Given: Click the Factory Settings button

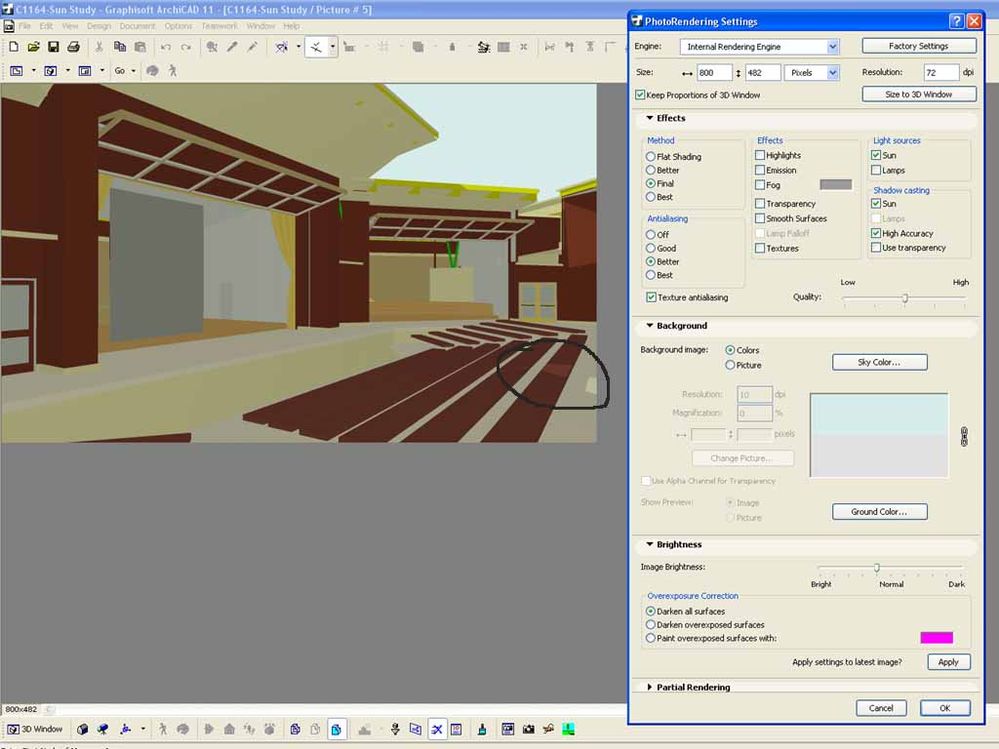Looking at the screenshot, I should [918, 46].
